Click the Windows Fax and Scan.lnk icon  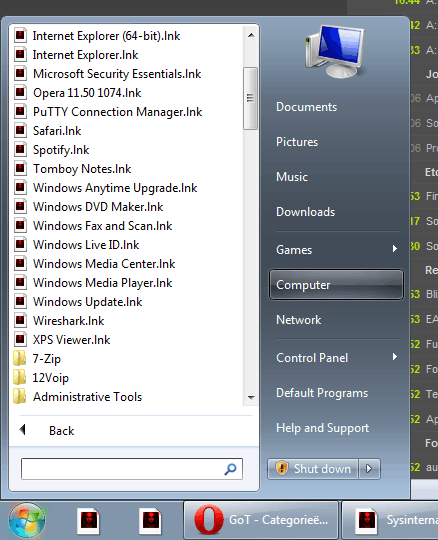point(20,226)
